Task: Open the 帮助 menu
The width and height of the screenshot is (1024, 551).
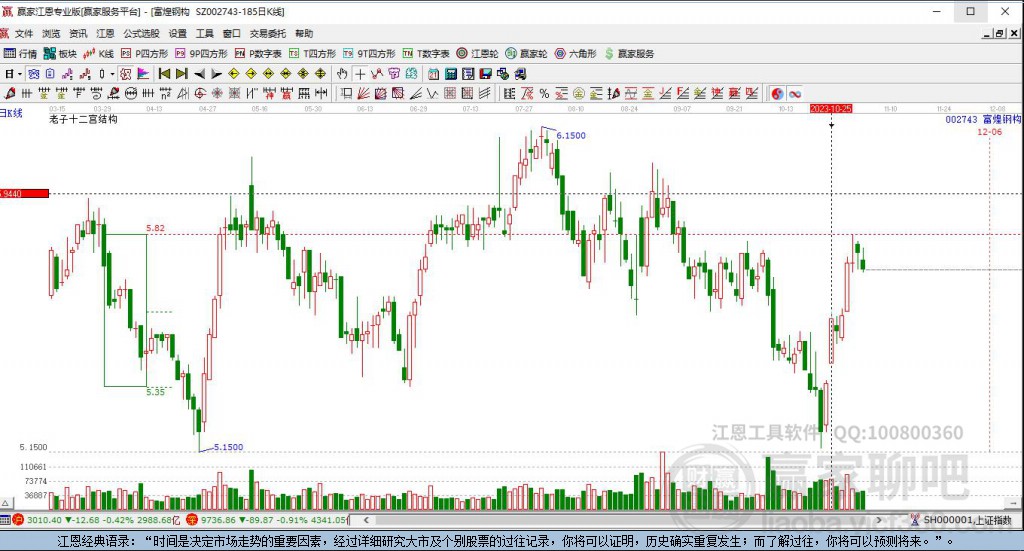Action: 304,33
